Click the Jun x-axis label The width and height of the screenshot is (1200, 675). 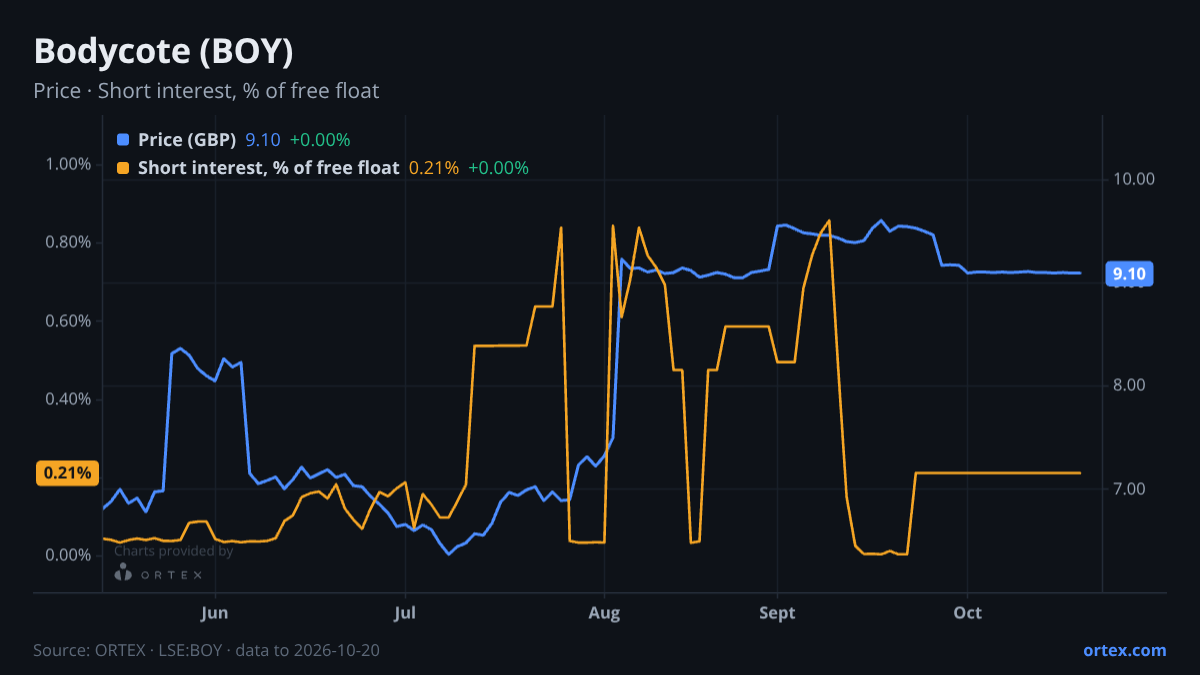[216, 613]
